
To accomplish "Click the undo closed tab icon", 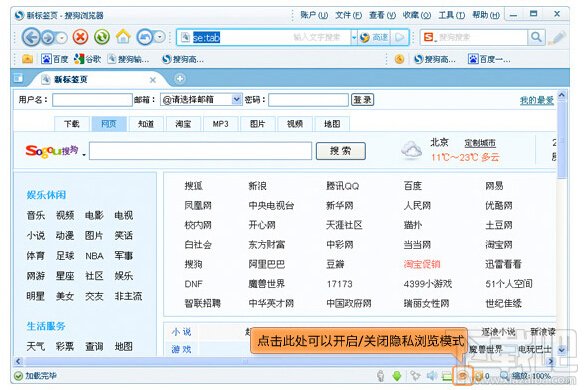I will pos(144,37).
